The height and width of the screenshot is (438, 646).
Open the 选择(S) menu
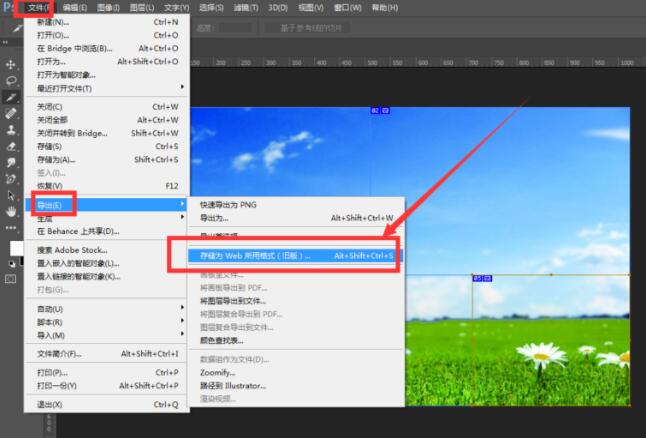211,8
